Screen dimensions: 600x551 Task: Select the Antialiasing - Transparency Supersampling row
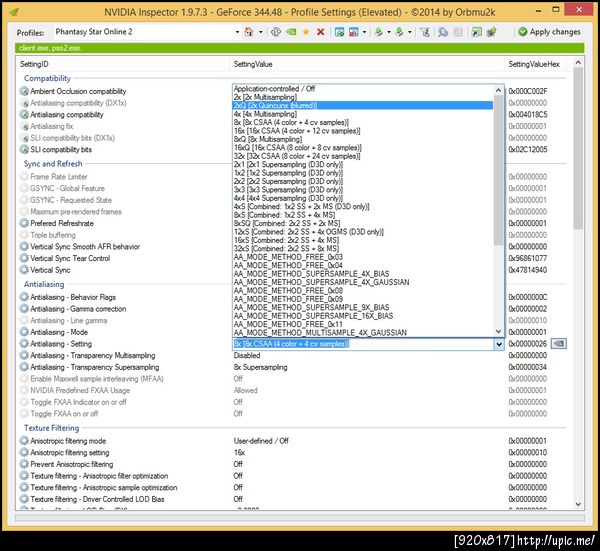(x=293, y=367)
